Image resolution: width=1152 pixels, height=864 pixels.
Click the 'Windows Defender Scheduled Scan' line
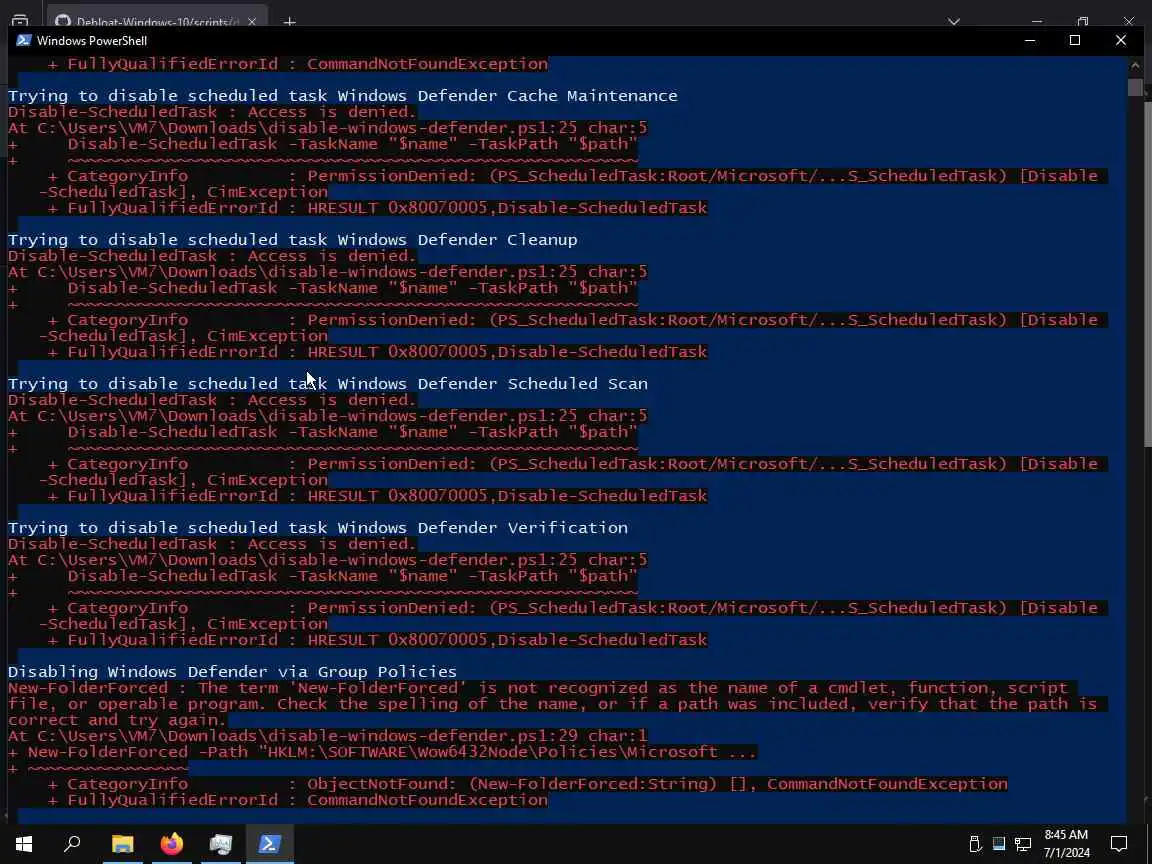(328, 384)
